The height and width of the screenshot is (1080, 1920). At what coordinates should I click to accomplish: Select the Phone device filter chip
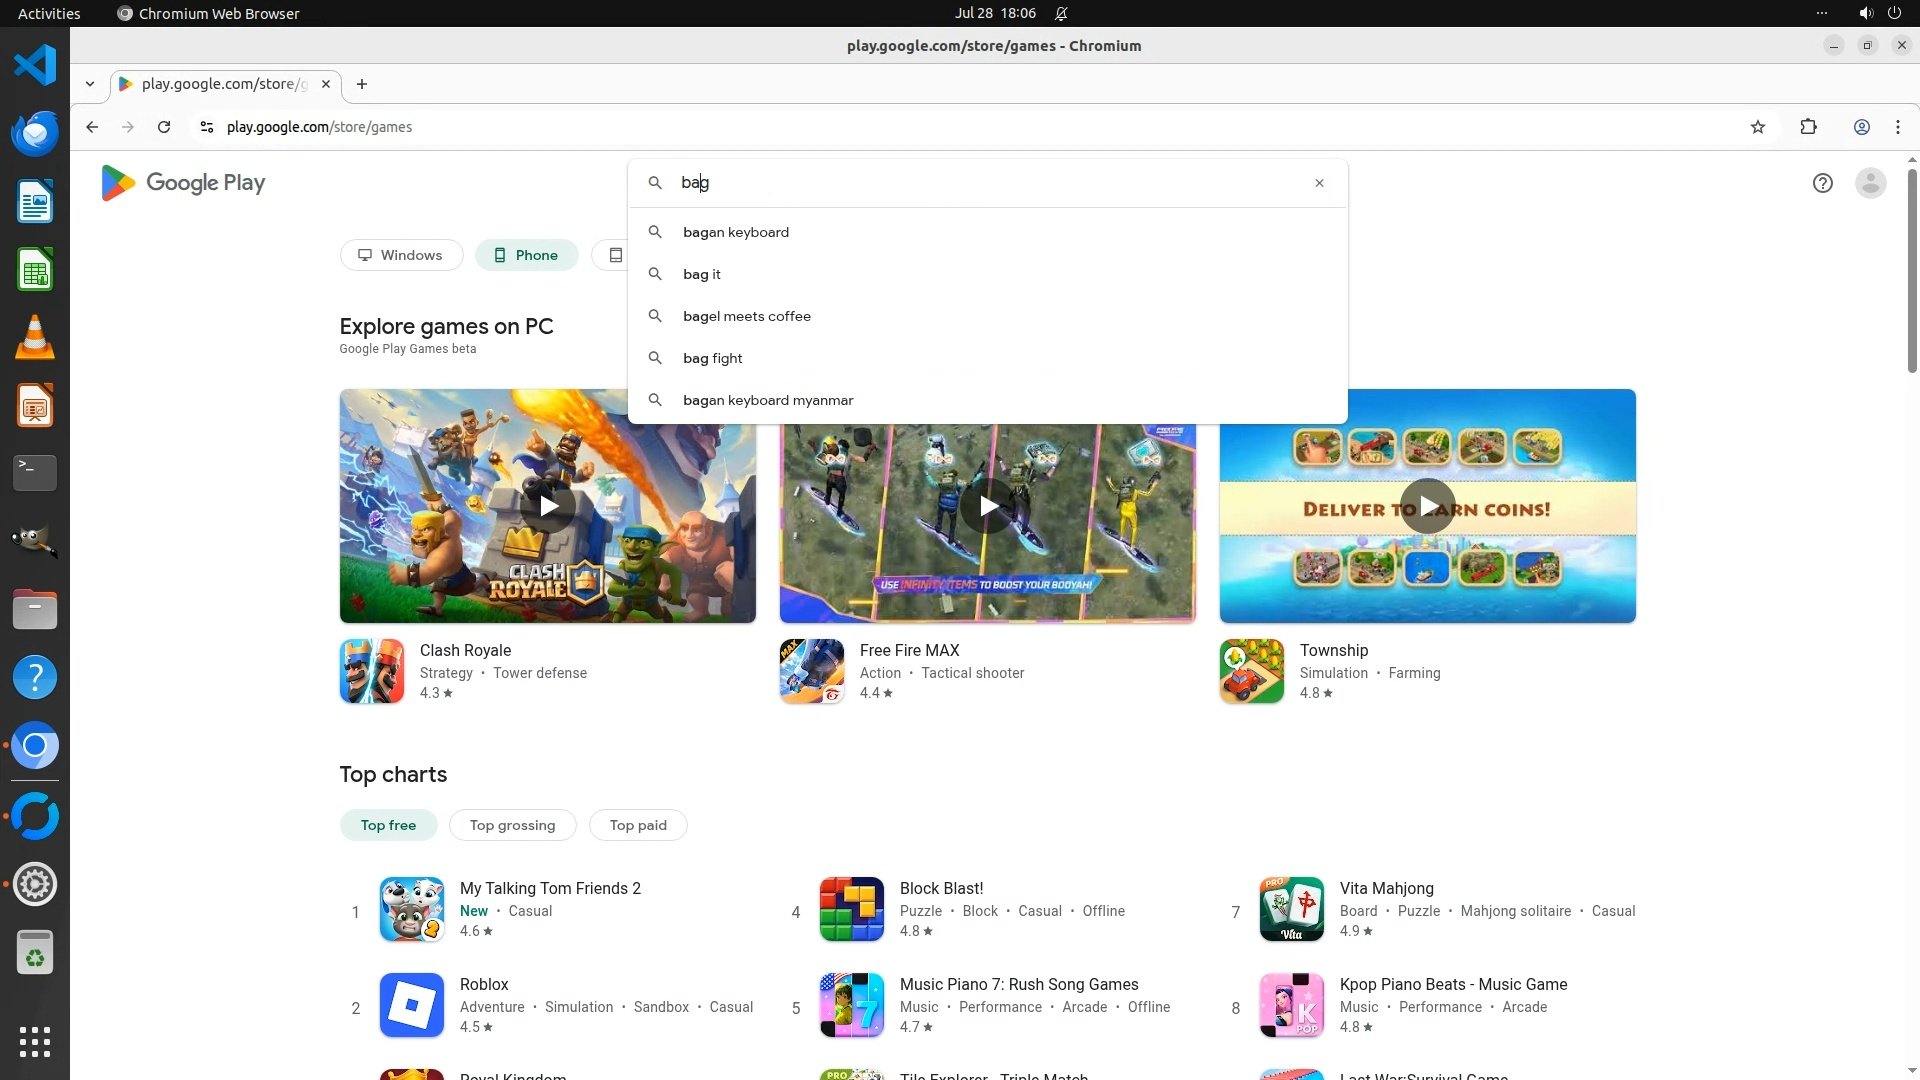526,255
